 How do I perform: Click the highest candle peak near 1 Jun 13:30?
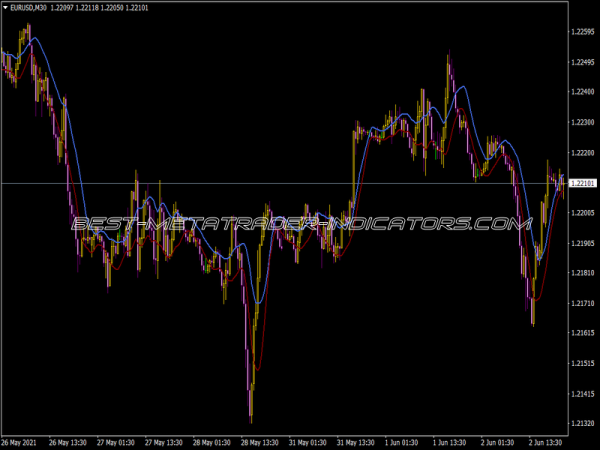click(448, 56)
